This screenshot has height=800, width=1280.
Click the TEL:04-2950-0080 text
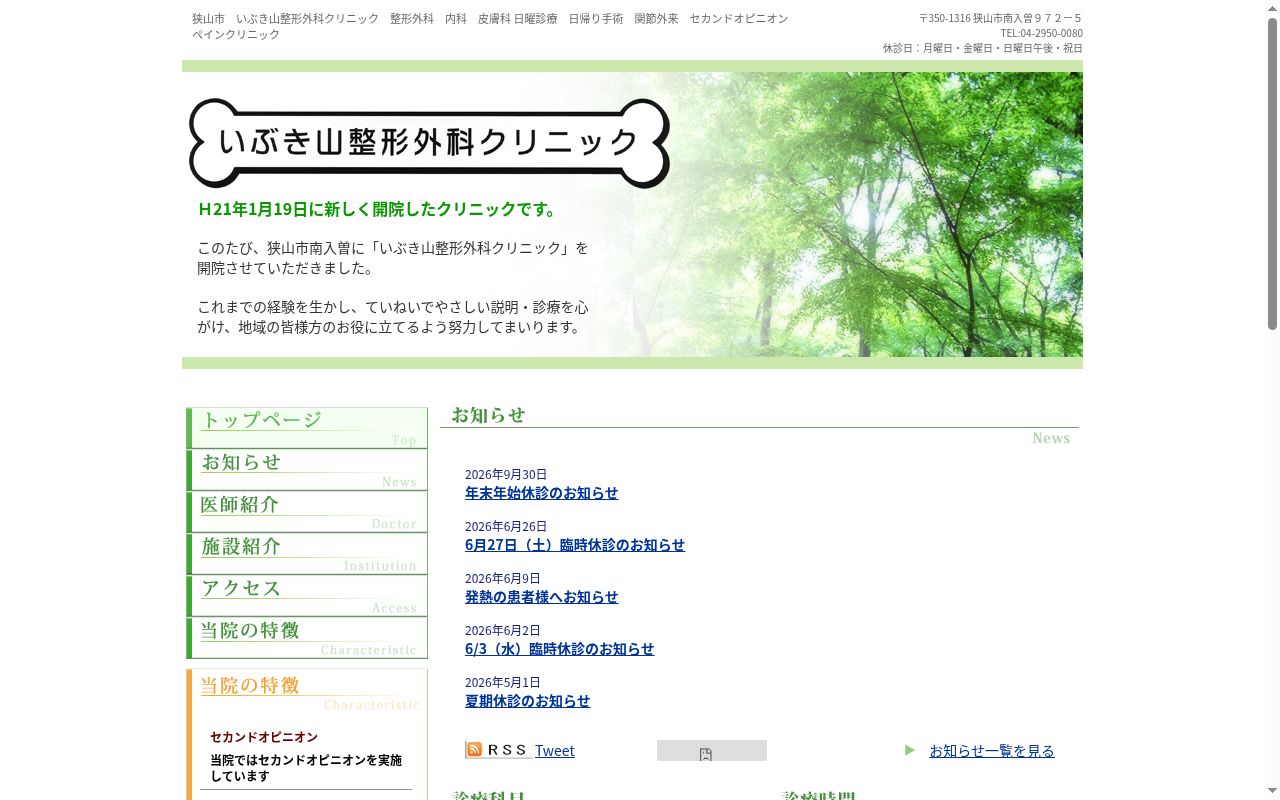1041,33
